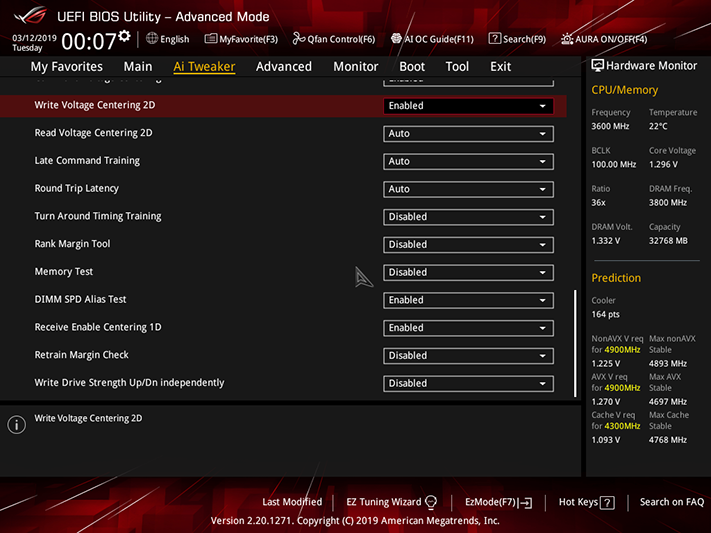Click Search on FAQ link
The image size is (711, 533).
(x=672, y=502)
